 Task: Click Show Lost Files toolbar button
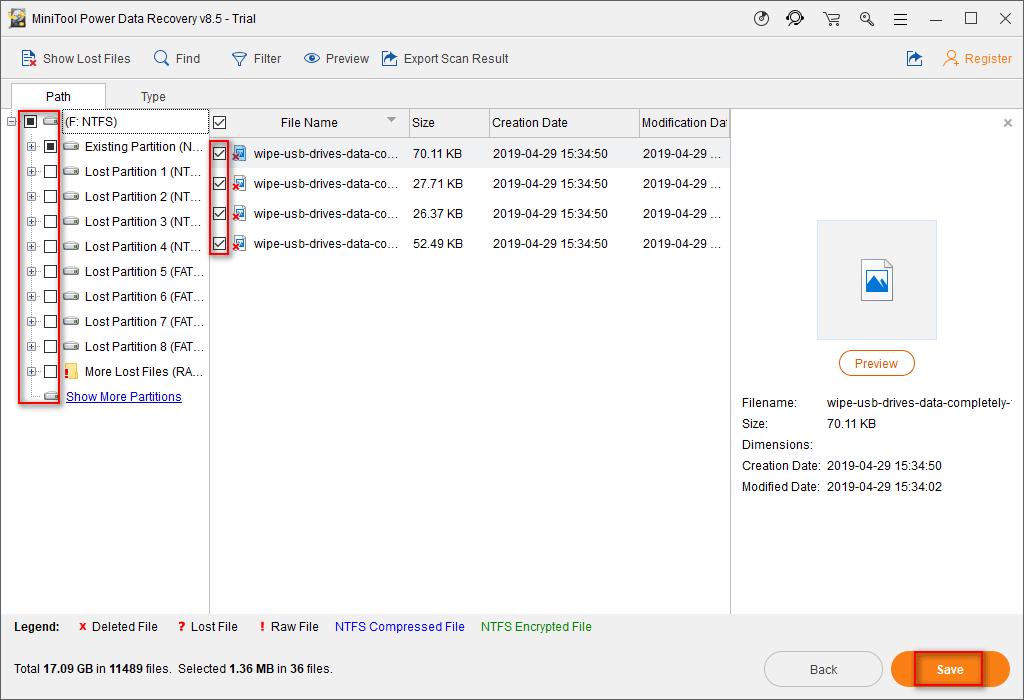pyautogui.click(x=76, y=59)
